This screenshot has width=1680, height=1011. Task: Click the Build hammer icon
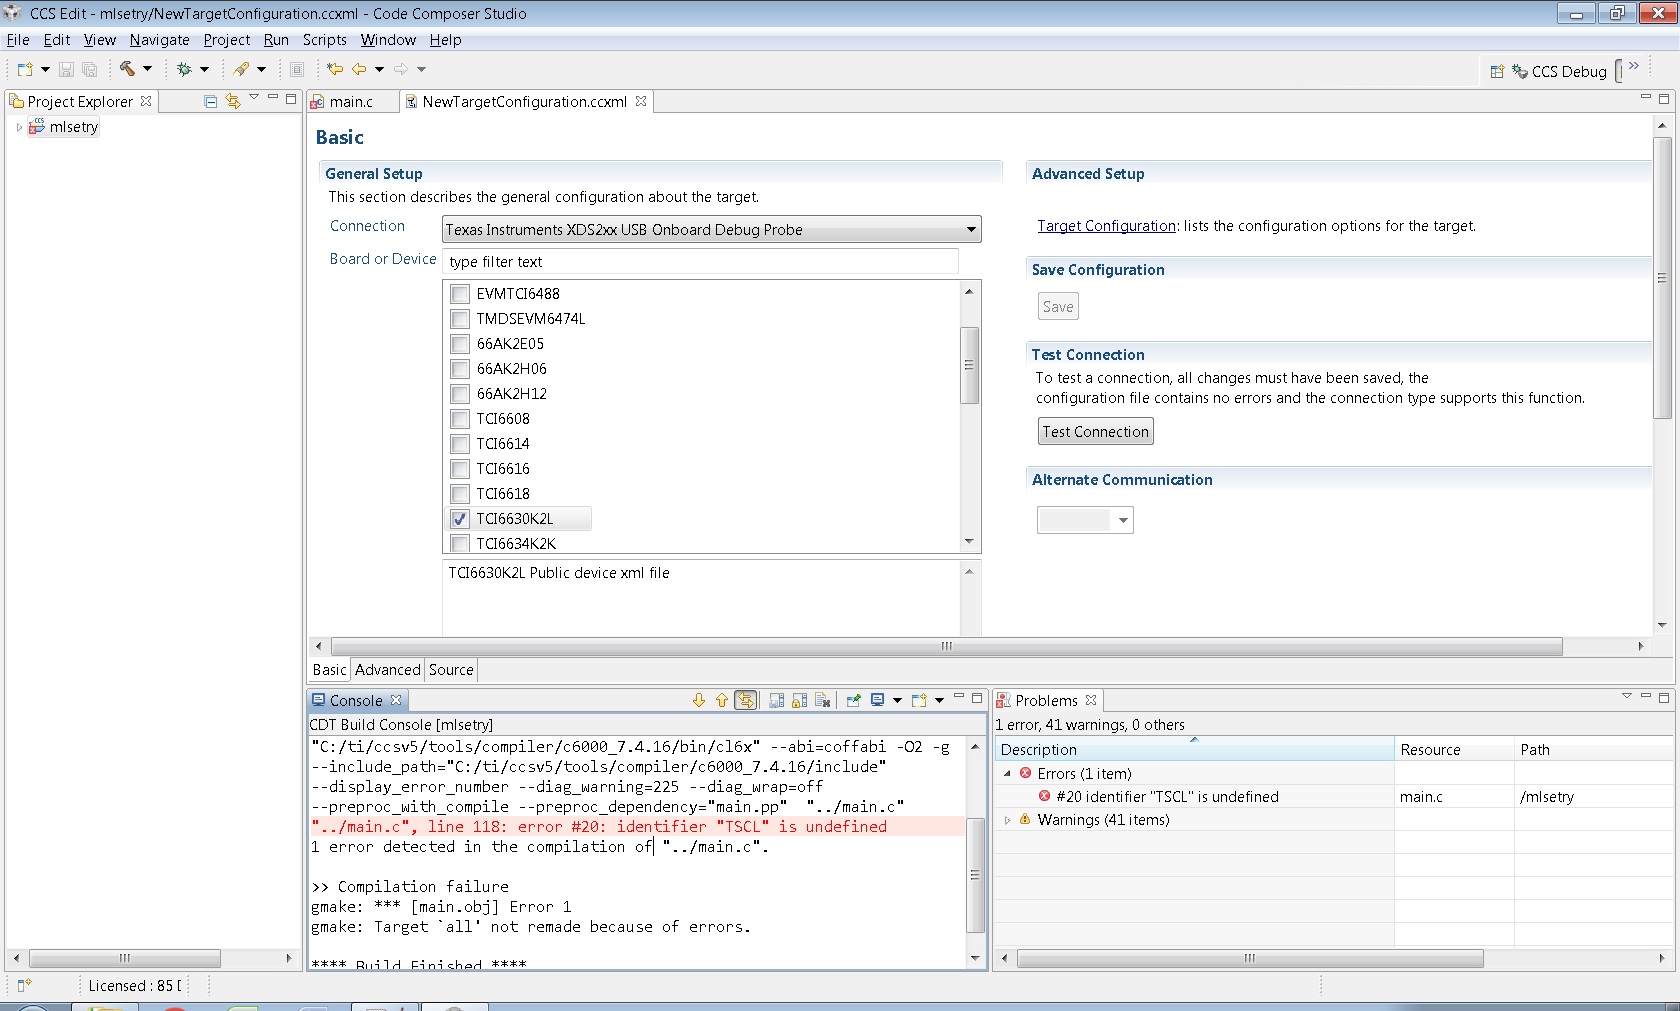tap(127, 69)
